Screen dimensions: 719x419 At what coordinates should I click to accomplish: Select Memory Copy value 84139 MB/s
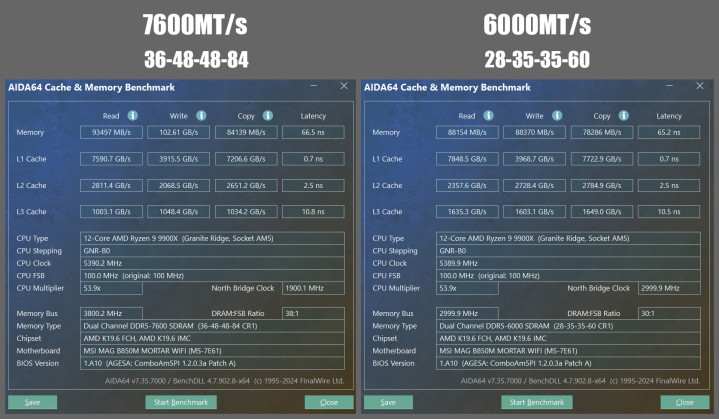(x=246, y=132)
